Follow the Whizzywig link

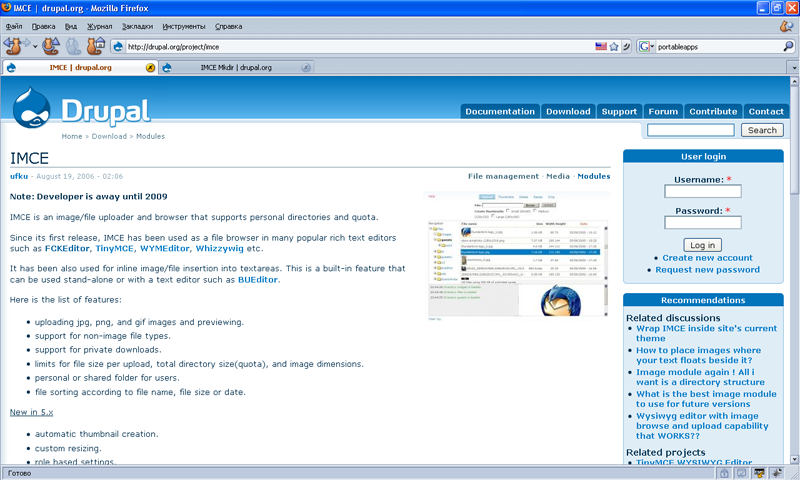pos(220,249)
